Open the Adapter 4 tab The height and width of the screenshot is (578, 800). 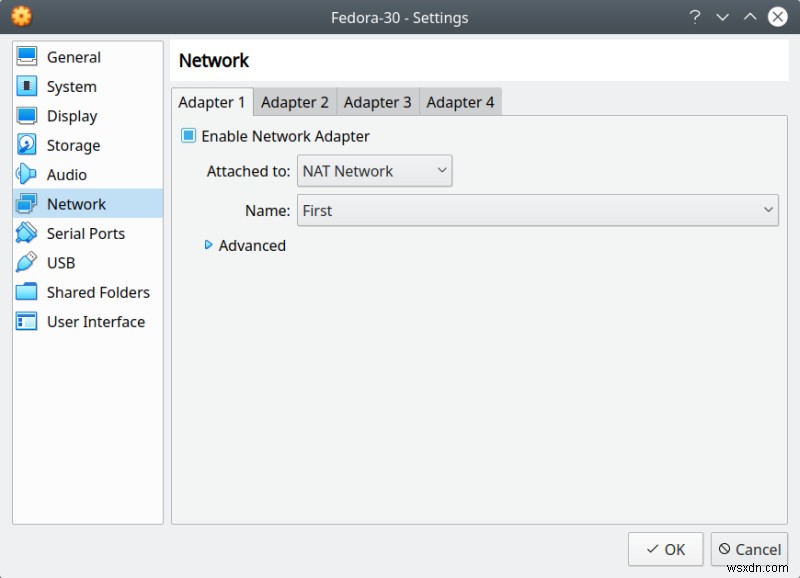[460, 101]
